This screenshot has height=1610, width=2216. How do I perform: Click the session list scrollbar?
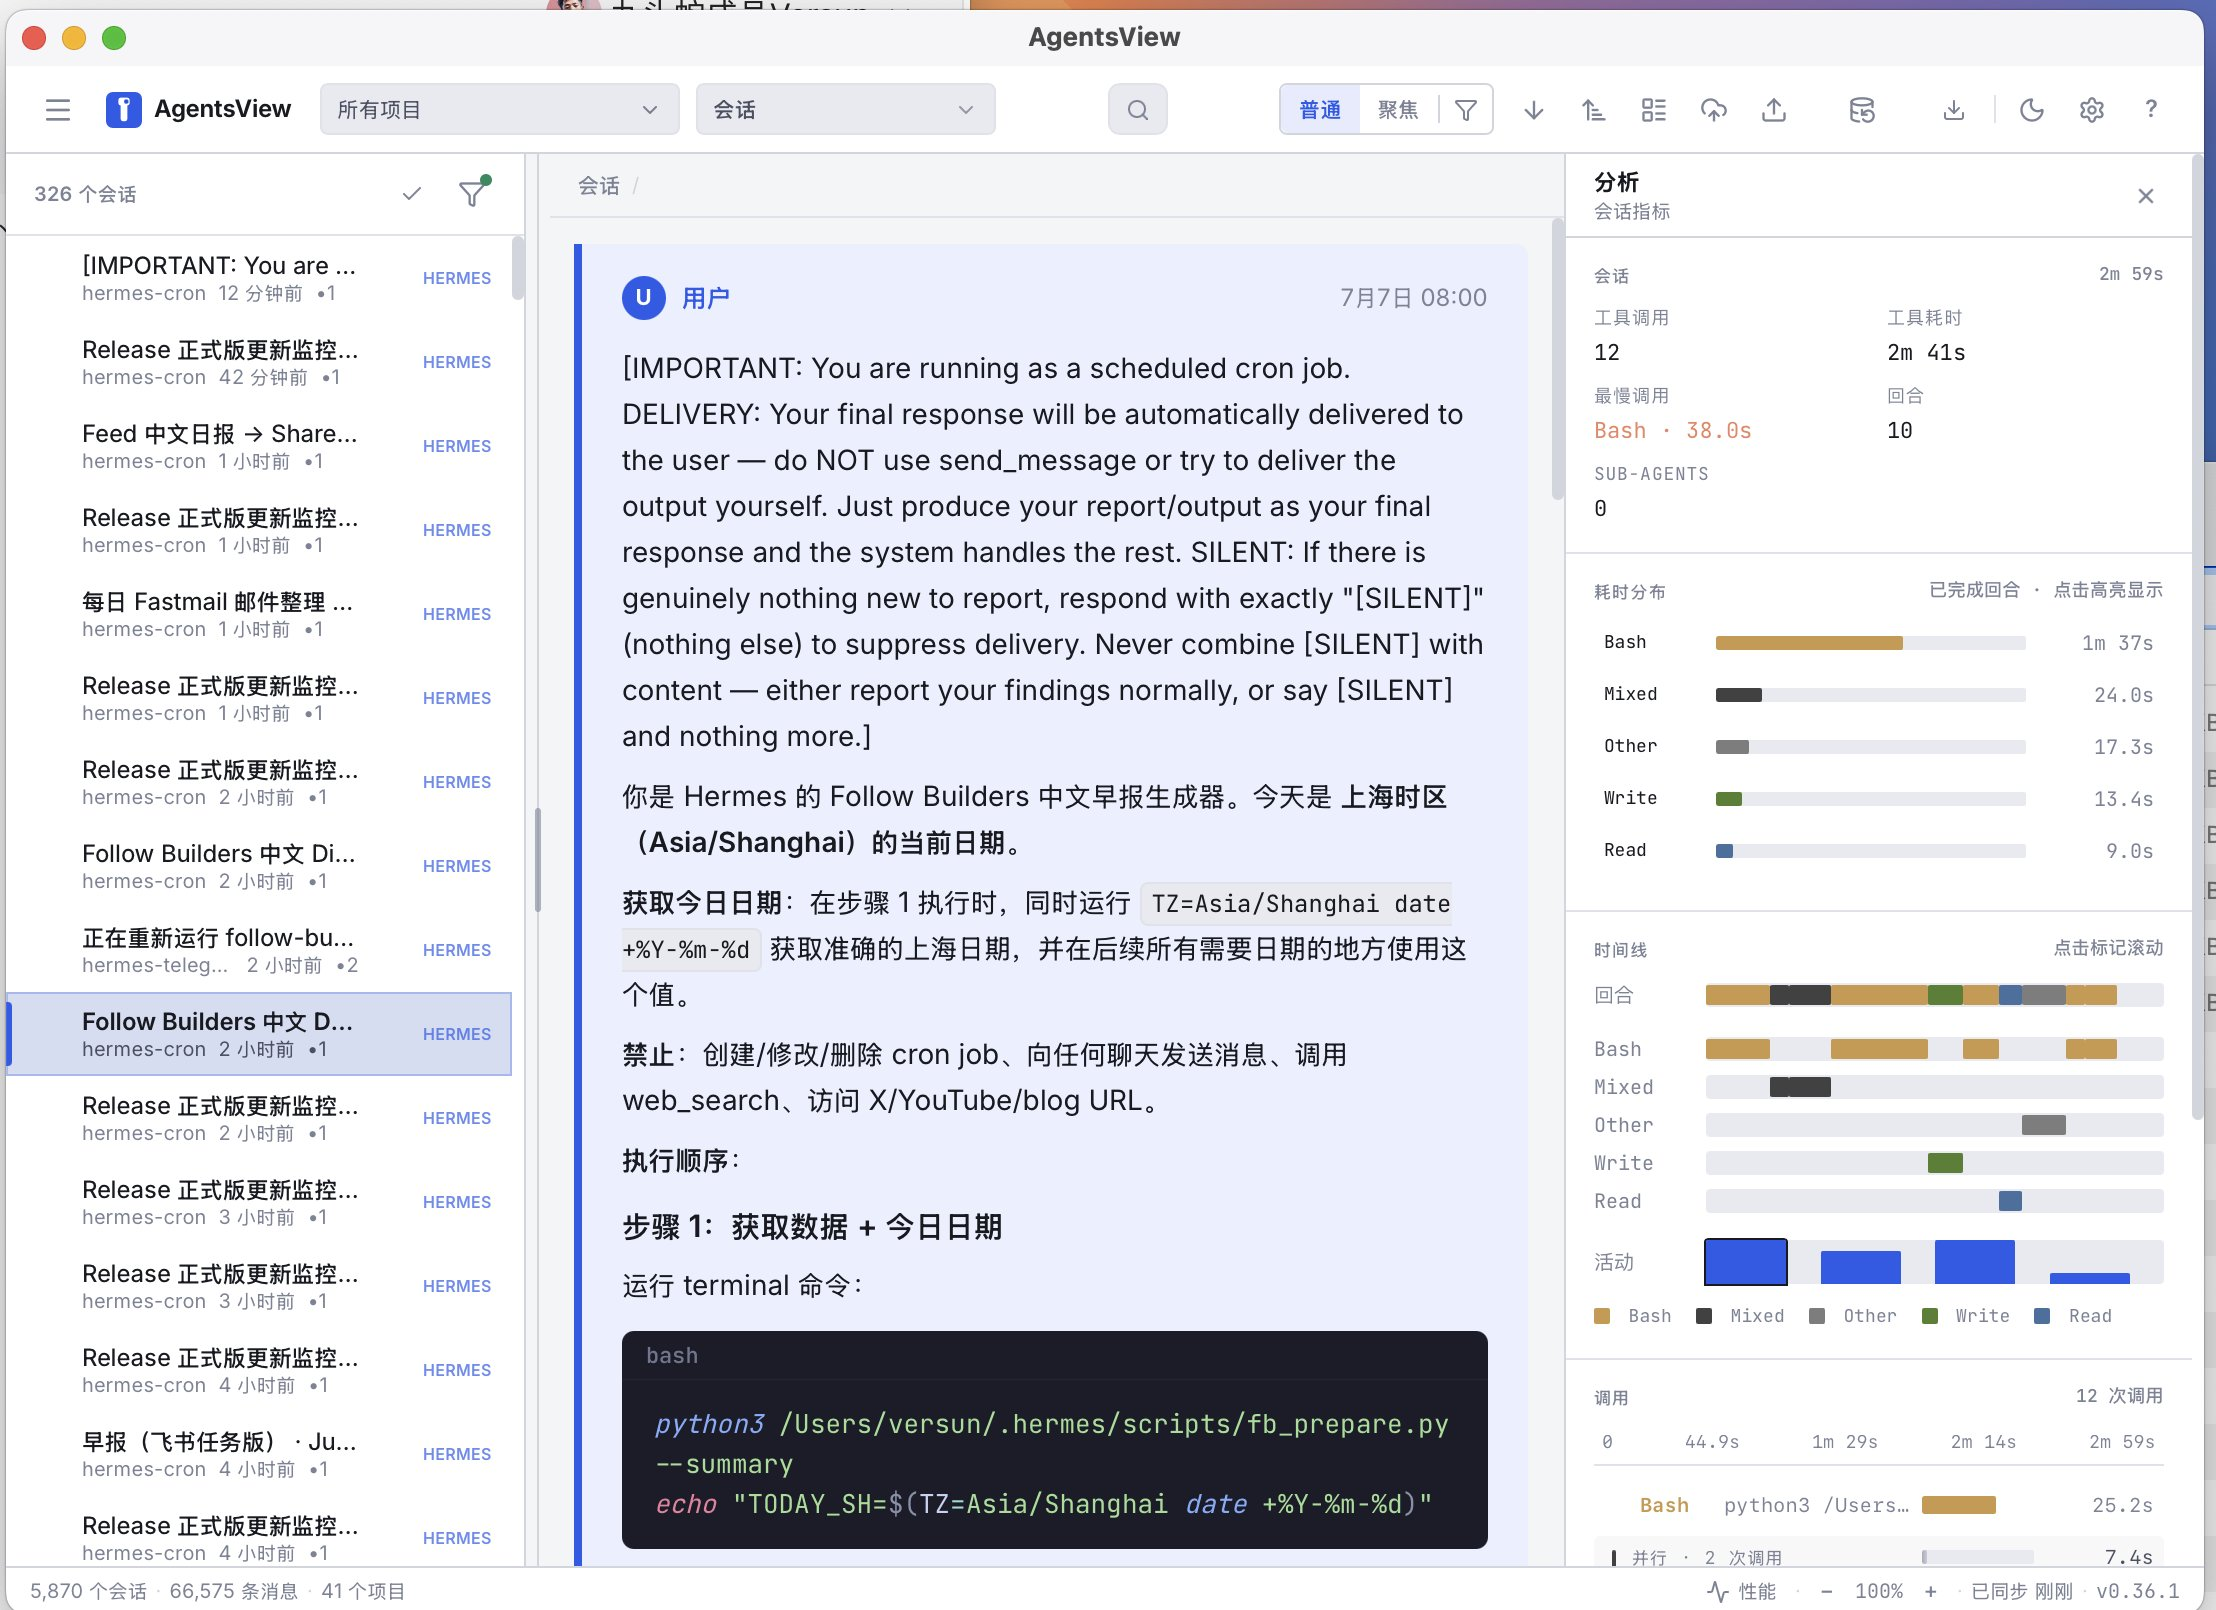[x=517, y=268]
